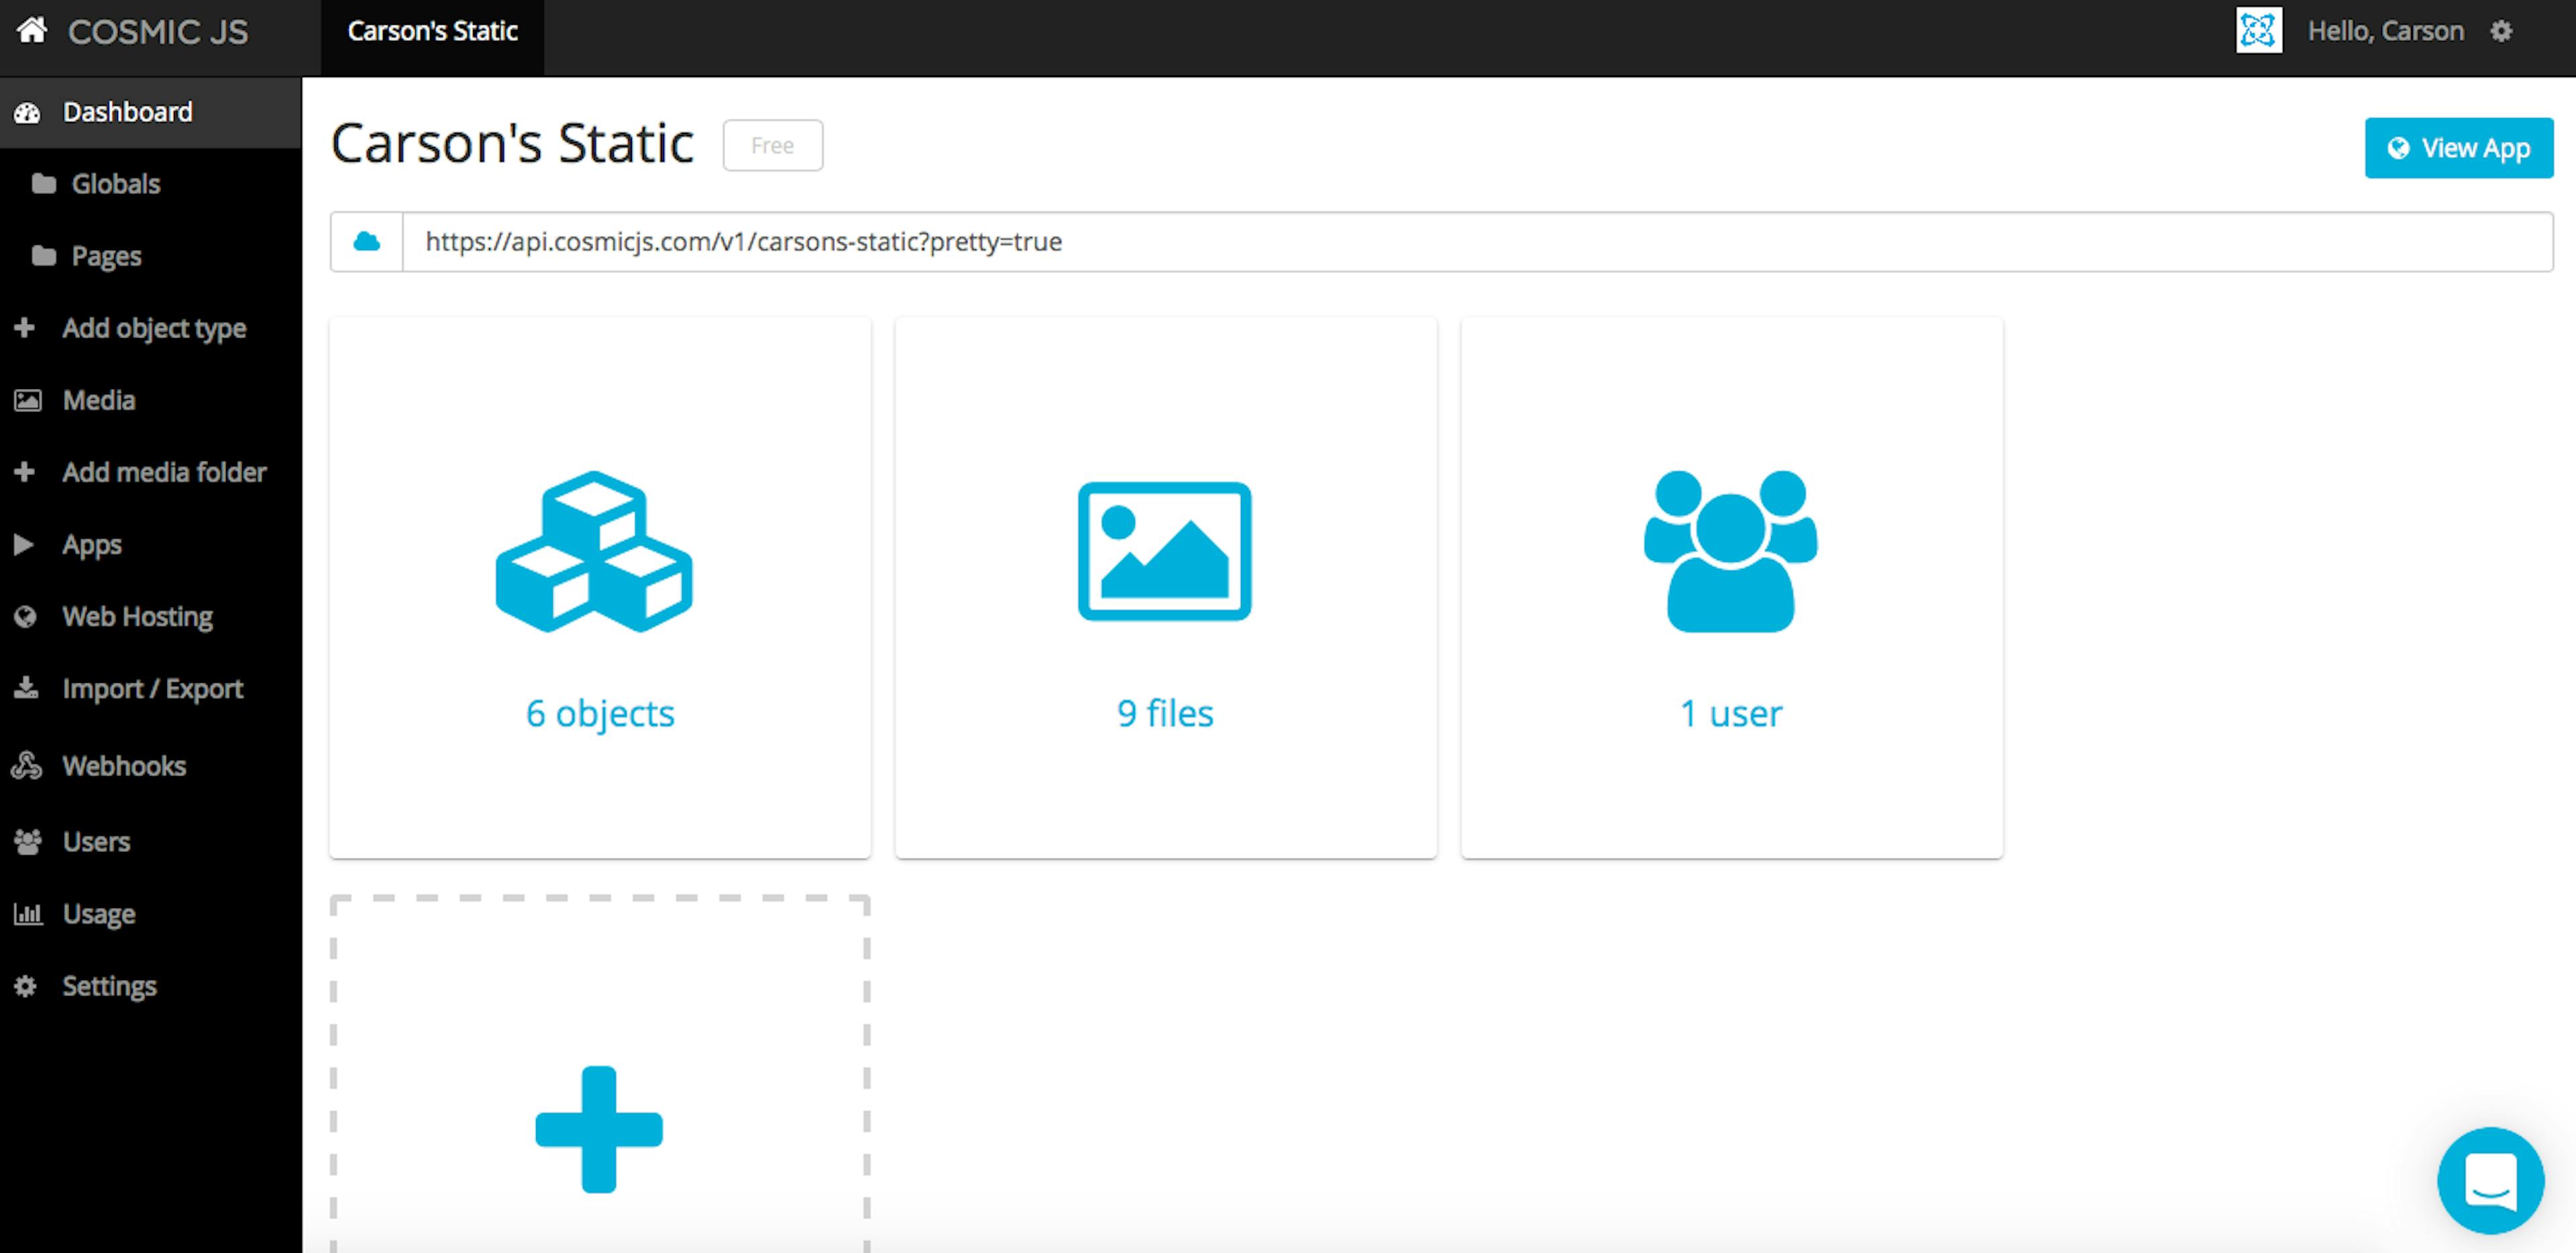The image size is (2576, 1253).
Task: Click the Apps play-arrow icon
Action: [x=24, y=544]
